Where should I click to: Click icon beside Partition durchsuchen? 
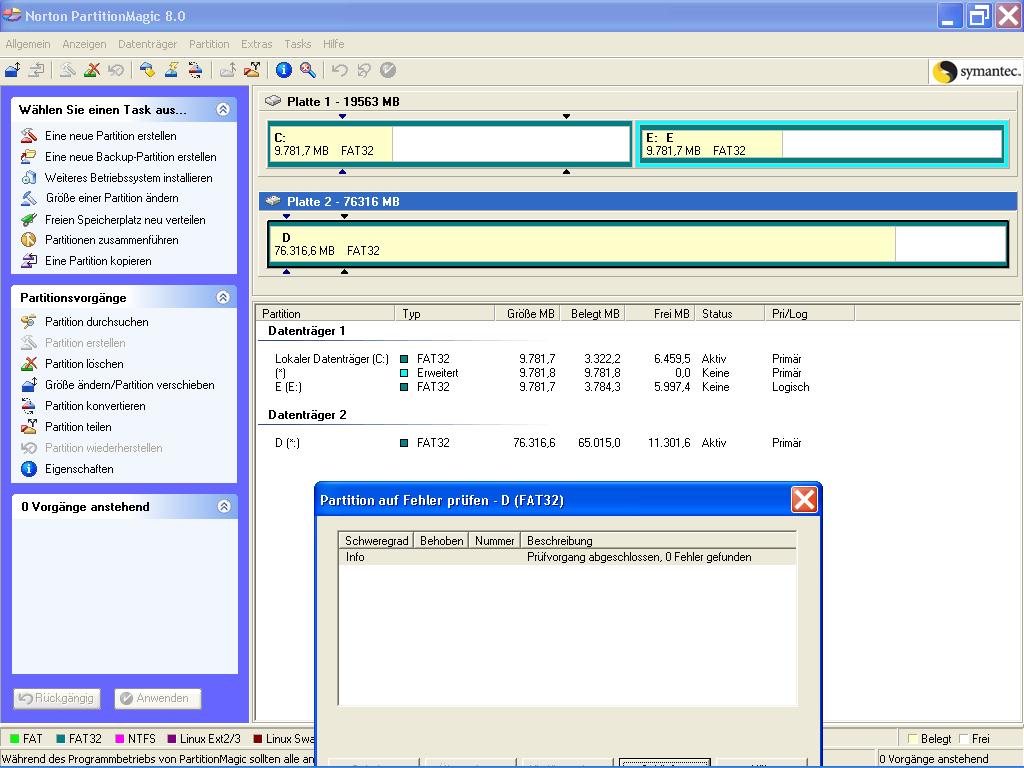[29, 321]
